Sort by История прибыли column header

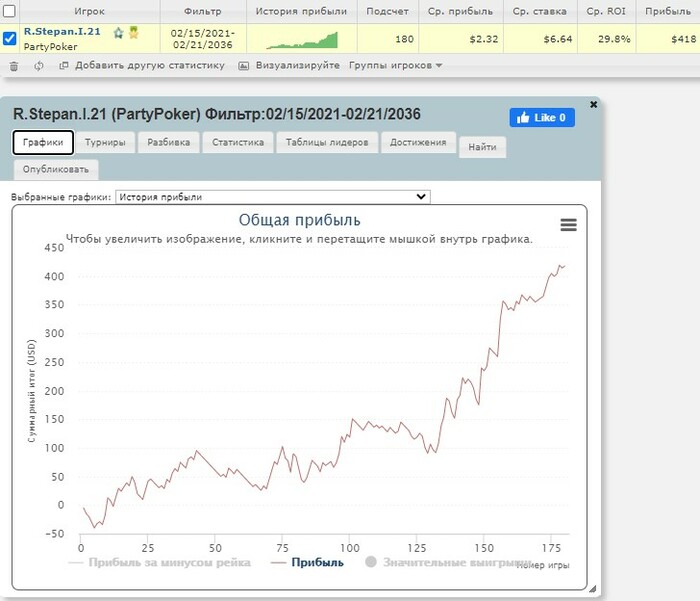pos(301,11)
